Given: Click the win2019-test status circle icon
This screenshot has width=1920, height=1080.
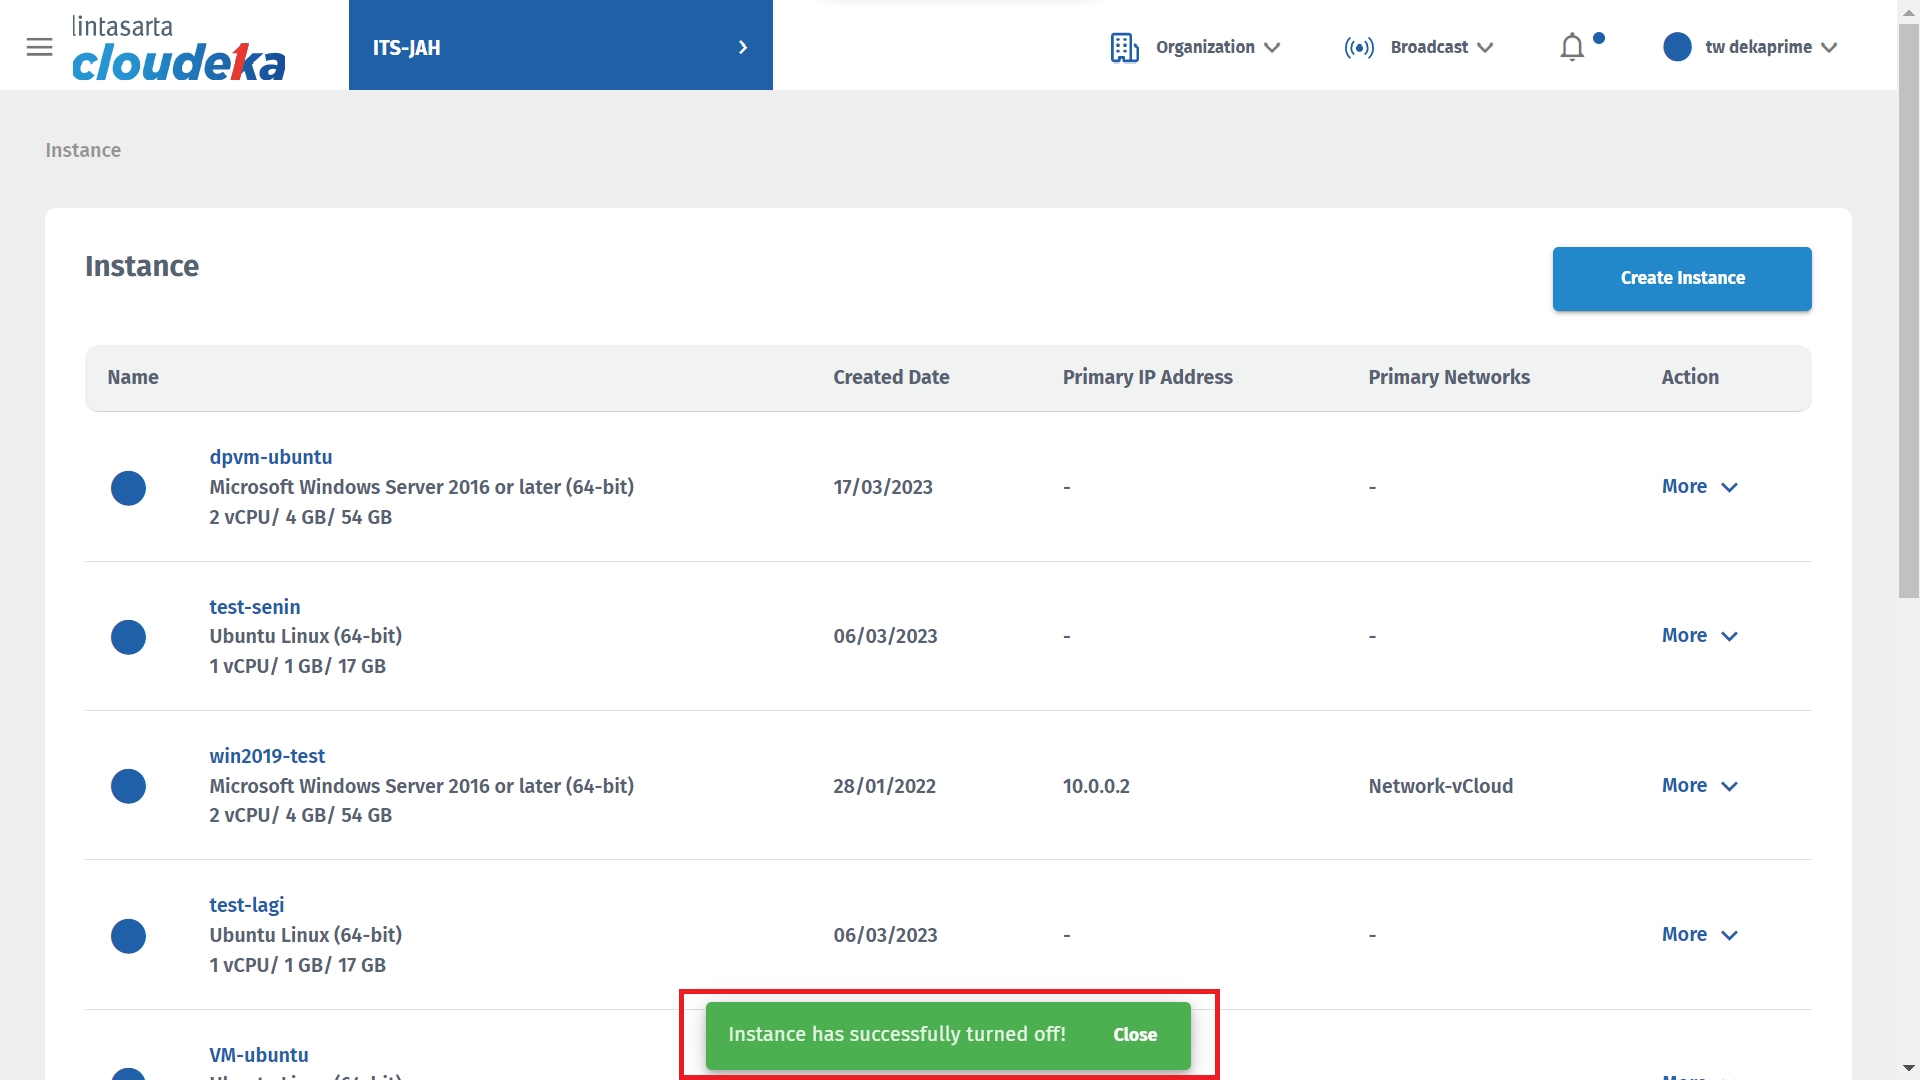Looking at the screenshot, I should click(x=128, y=786).
